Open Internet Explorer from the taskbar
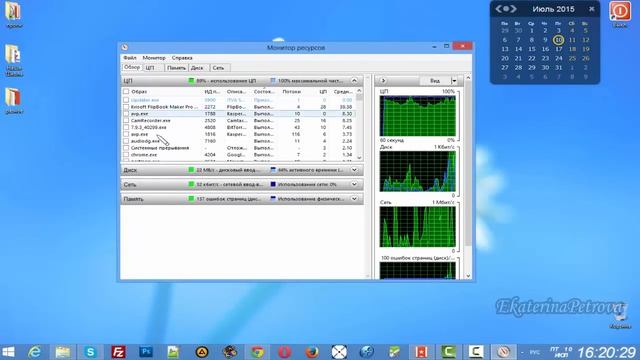Screen dimensions: 640x360 pos(35,352)
